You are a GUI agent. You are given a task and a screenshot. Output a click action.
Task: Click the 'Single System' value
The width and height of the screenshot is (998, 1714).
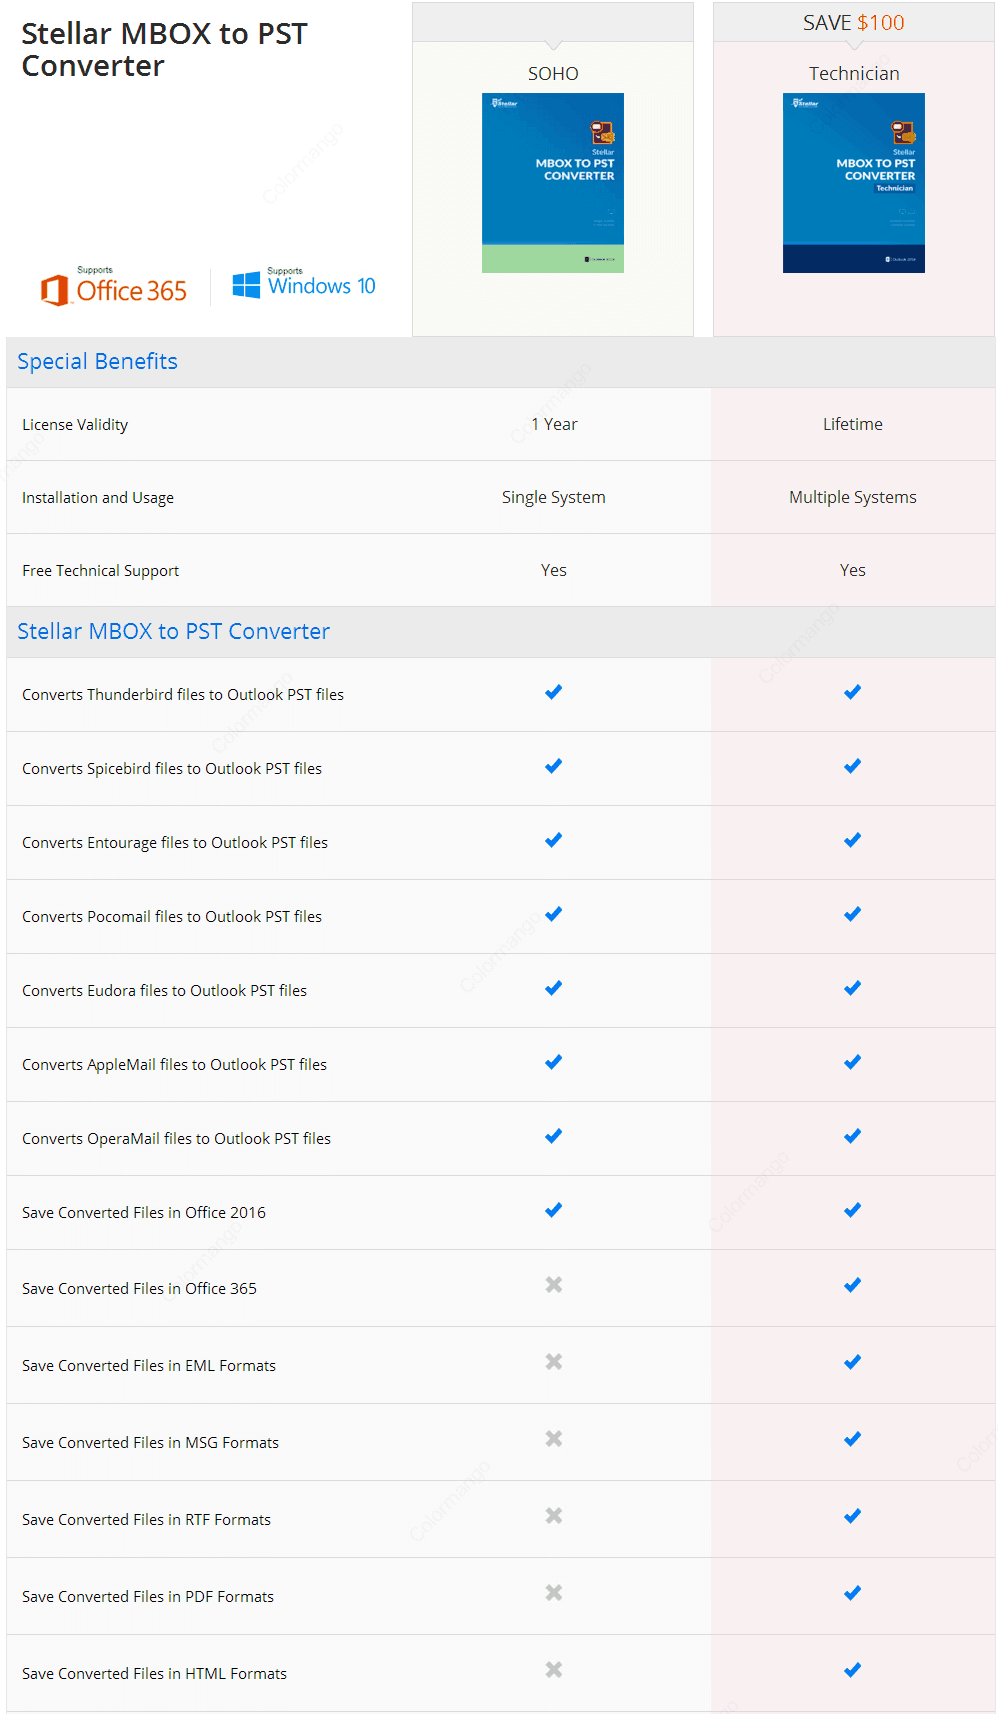554,497
